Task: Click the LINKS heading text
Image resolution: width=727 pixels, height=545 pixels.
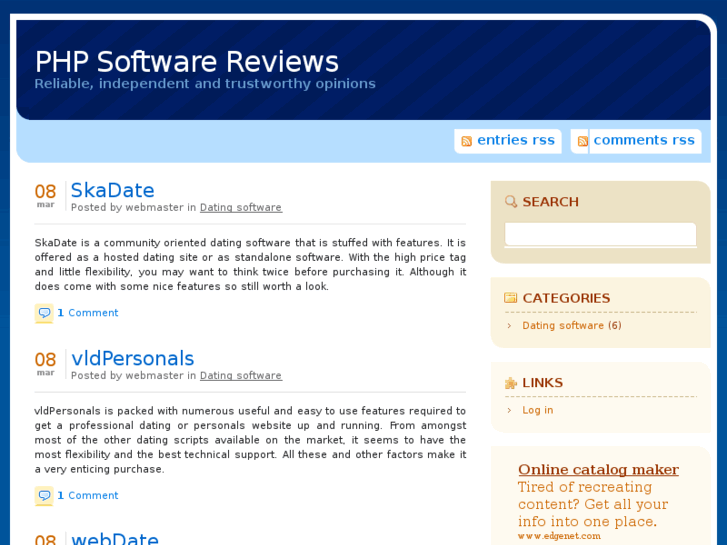Action: pos(542,383)
